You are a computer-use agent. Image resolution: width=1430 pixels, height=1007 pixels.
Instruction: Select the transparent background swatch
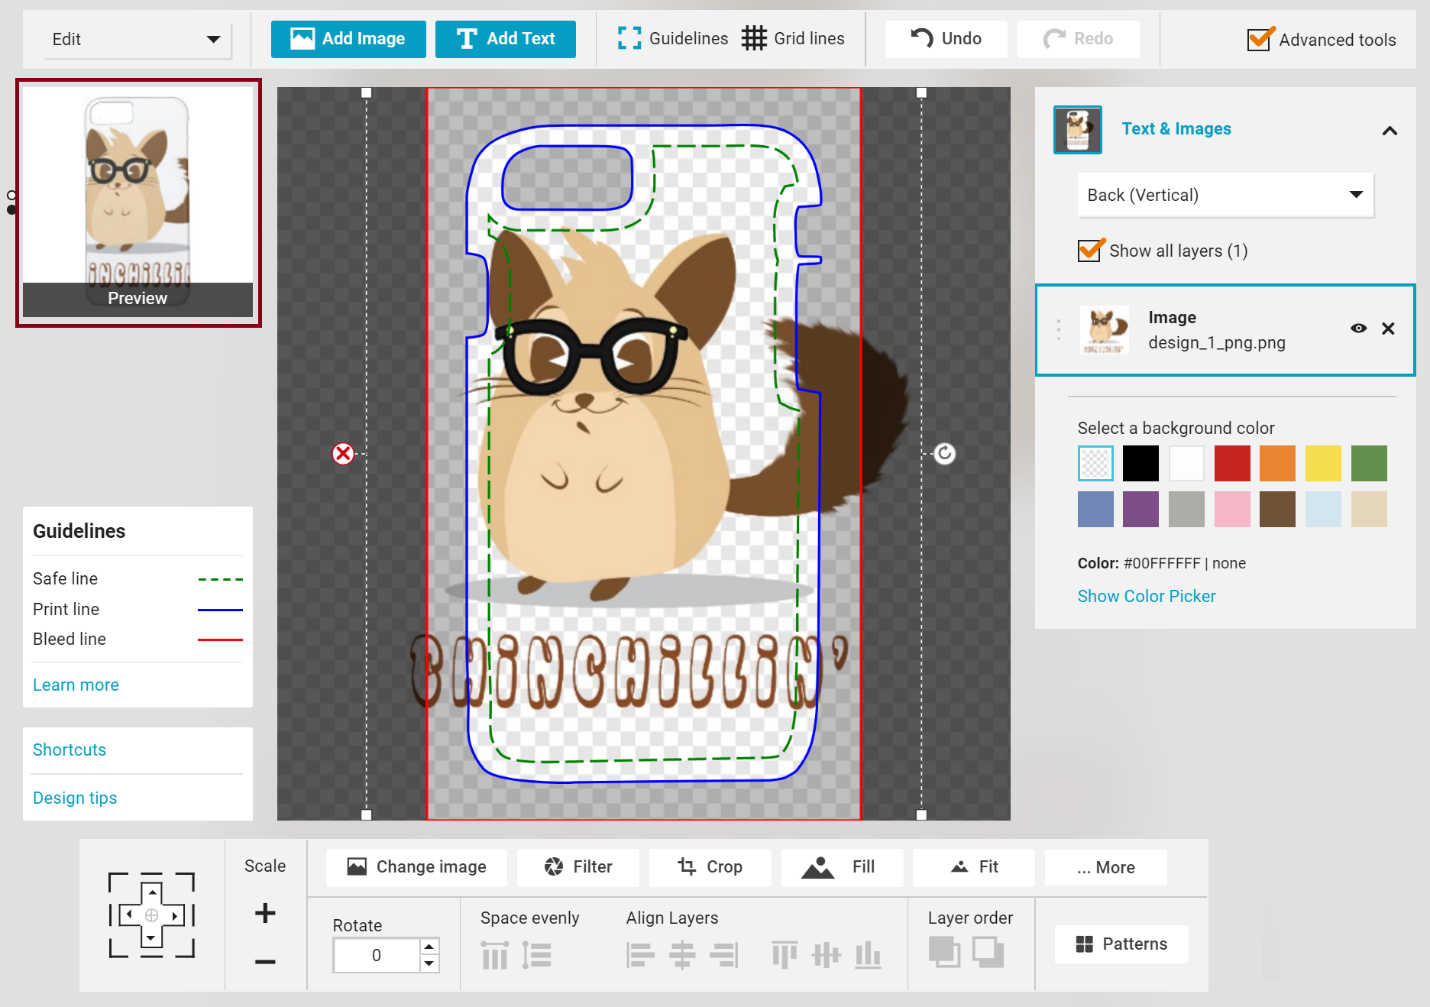pos(1096,463)
